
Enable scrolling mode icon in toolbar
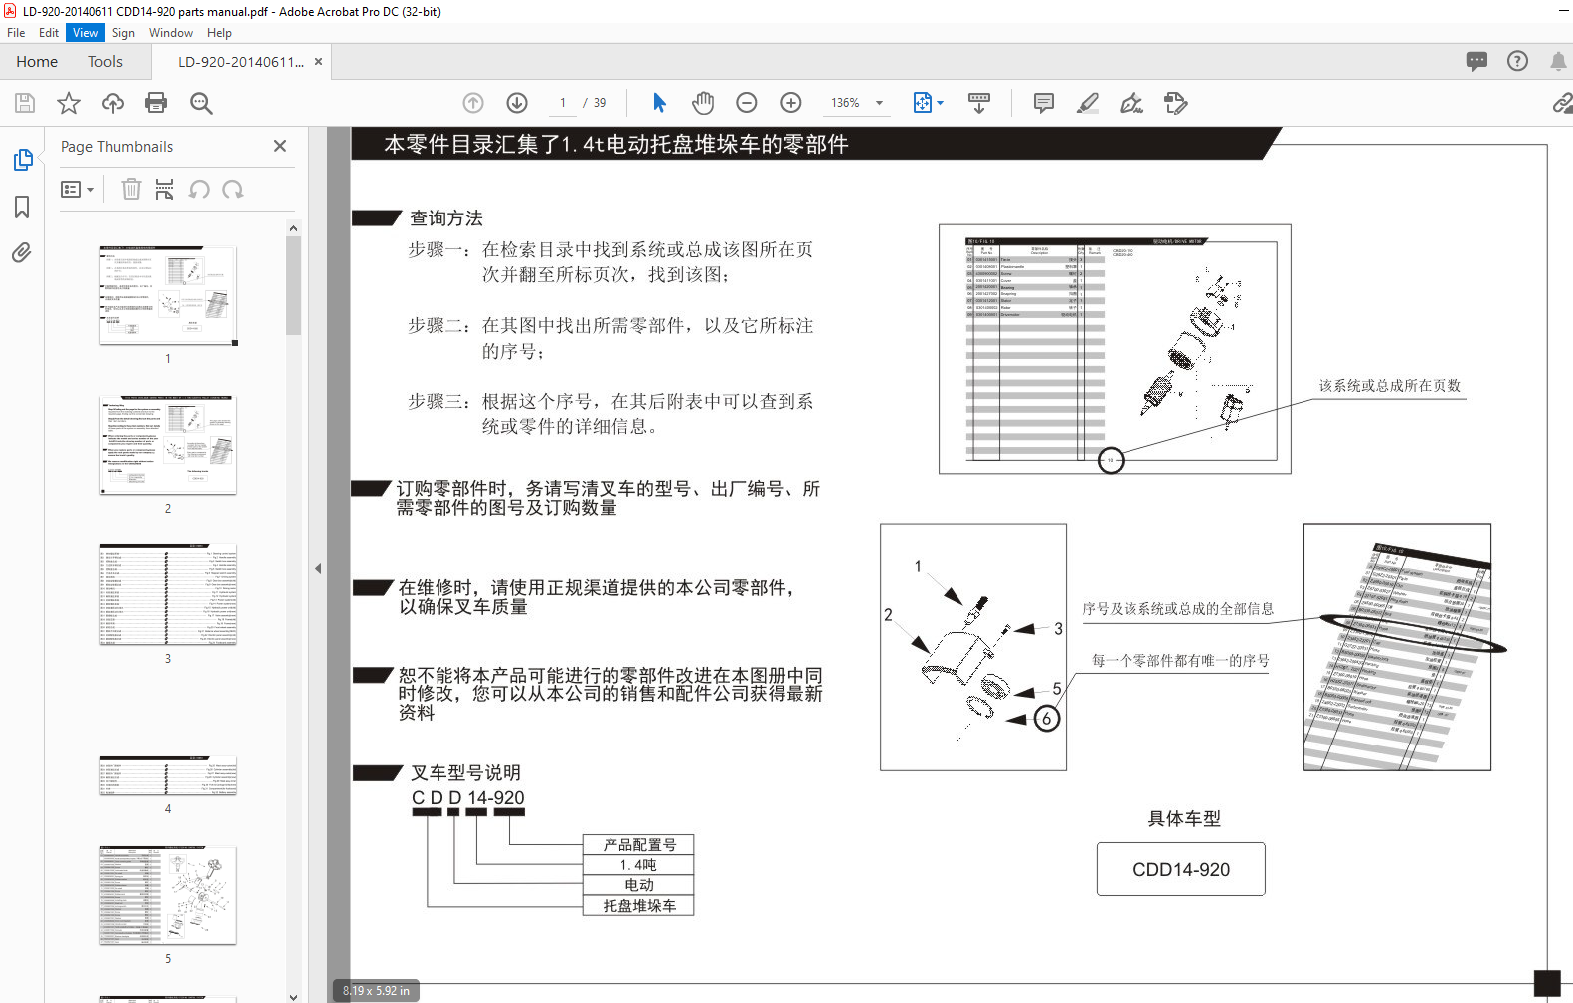979,103
